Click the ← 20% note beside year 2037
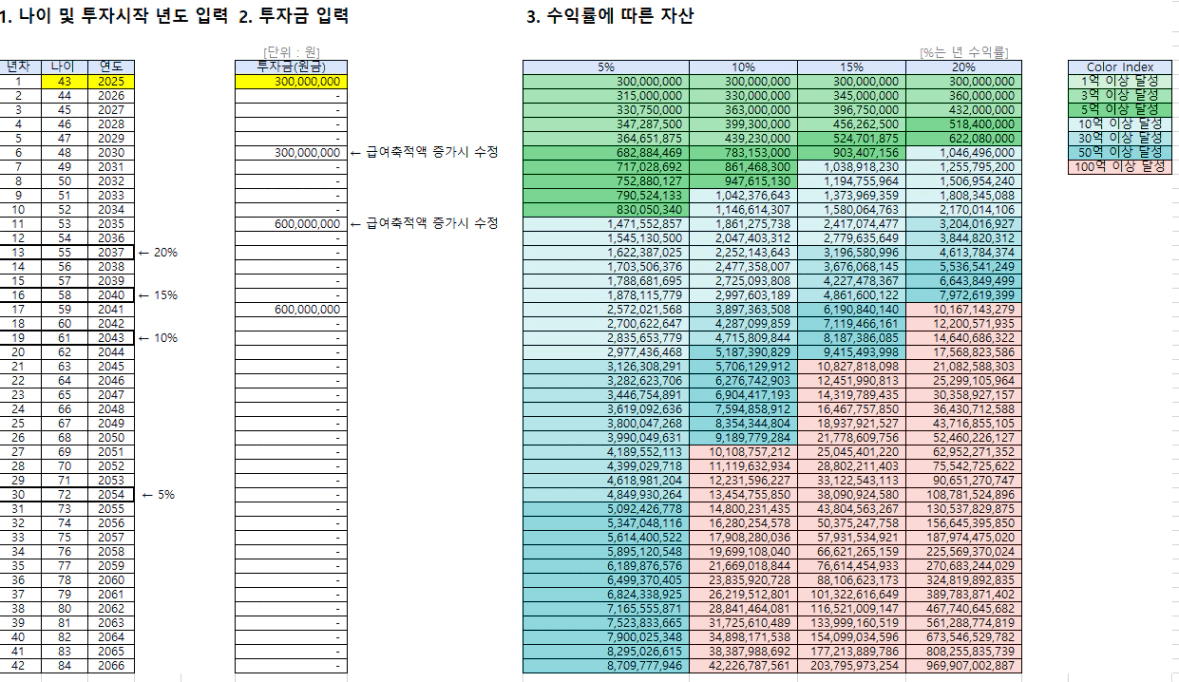Screen dimensions: 1179x682 (158, 253)
